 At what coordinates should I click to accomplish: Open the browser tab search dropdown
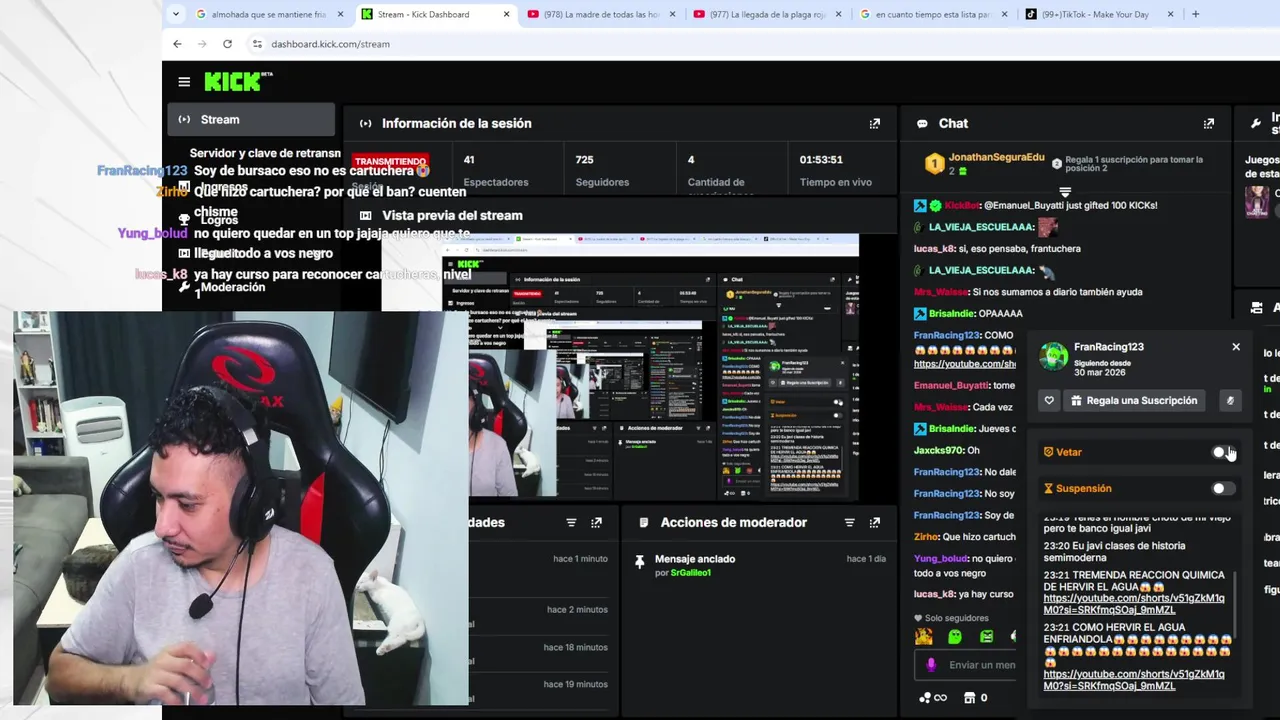pos(176,14)
